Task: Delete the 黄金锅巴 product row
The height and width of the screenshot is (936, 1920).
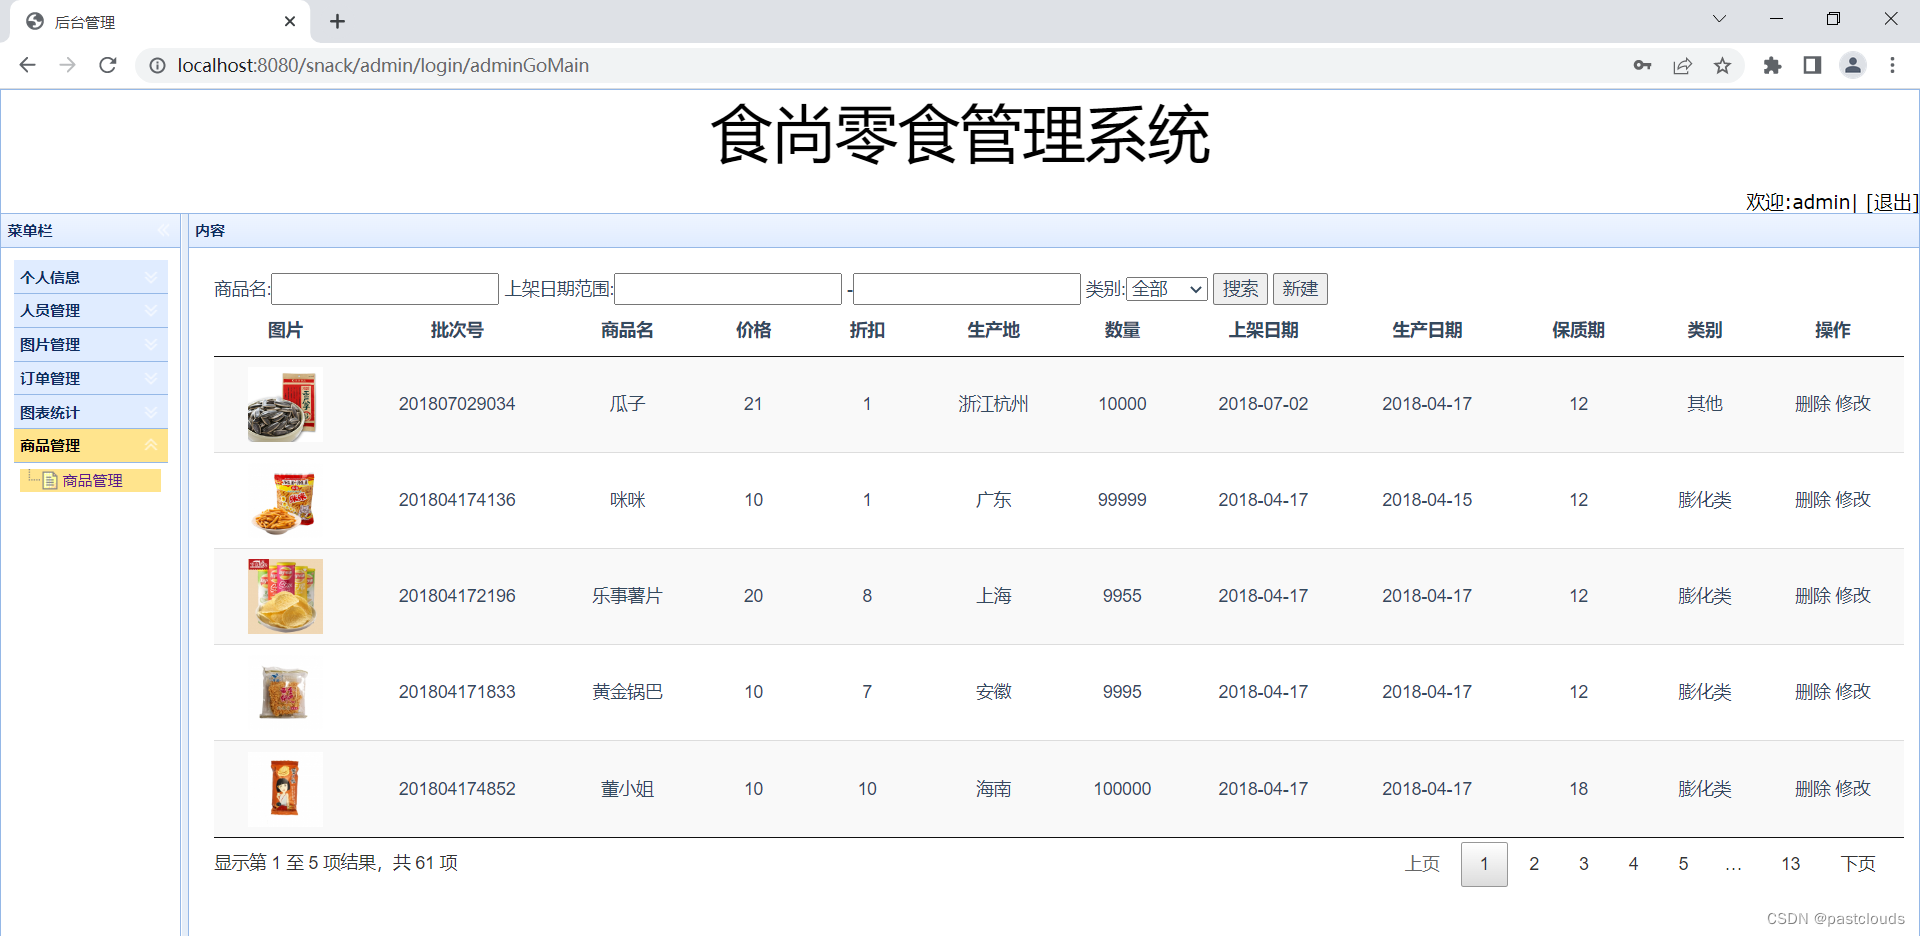Action: point(1813,692)
